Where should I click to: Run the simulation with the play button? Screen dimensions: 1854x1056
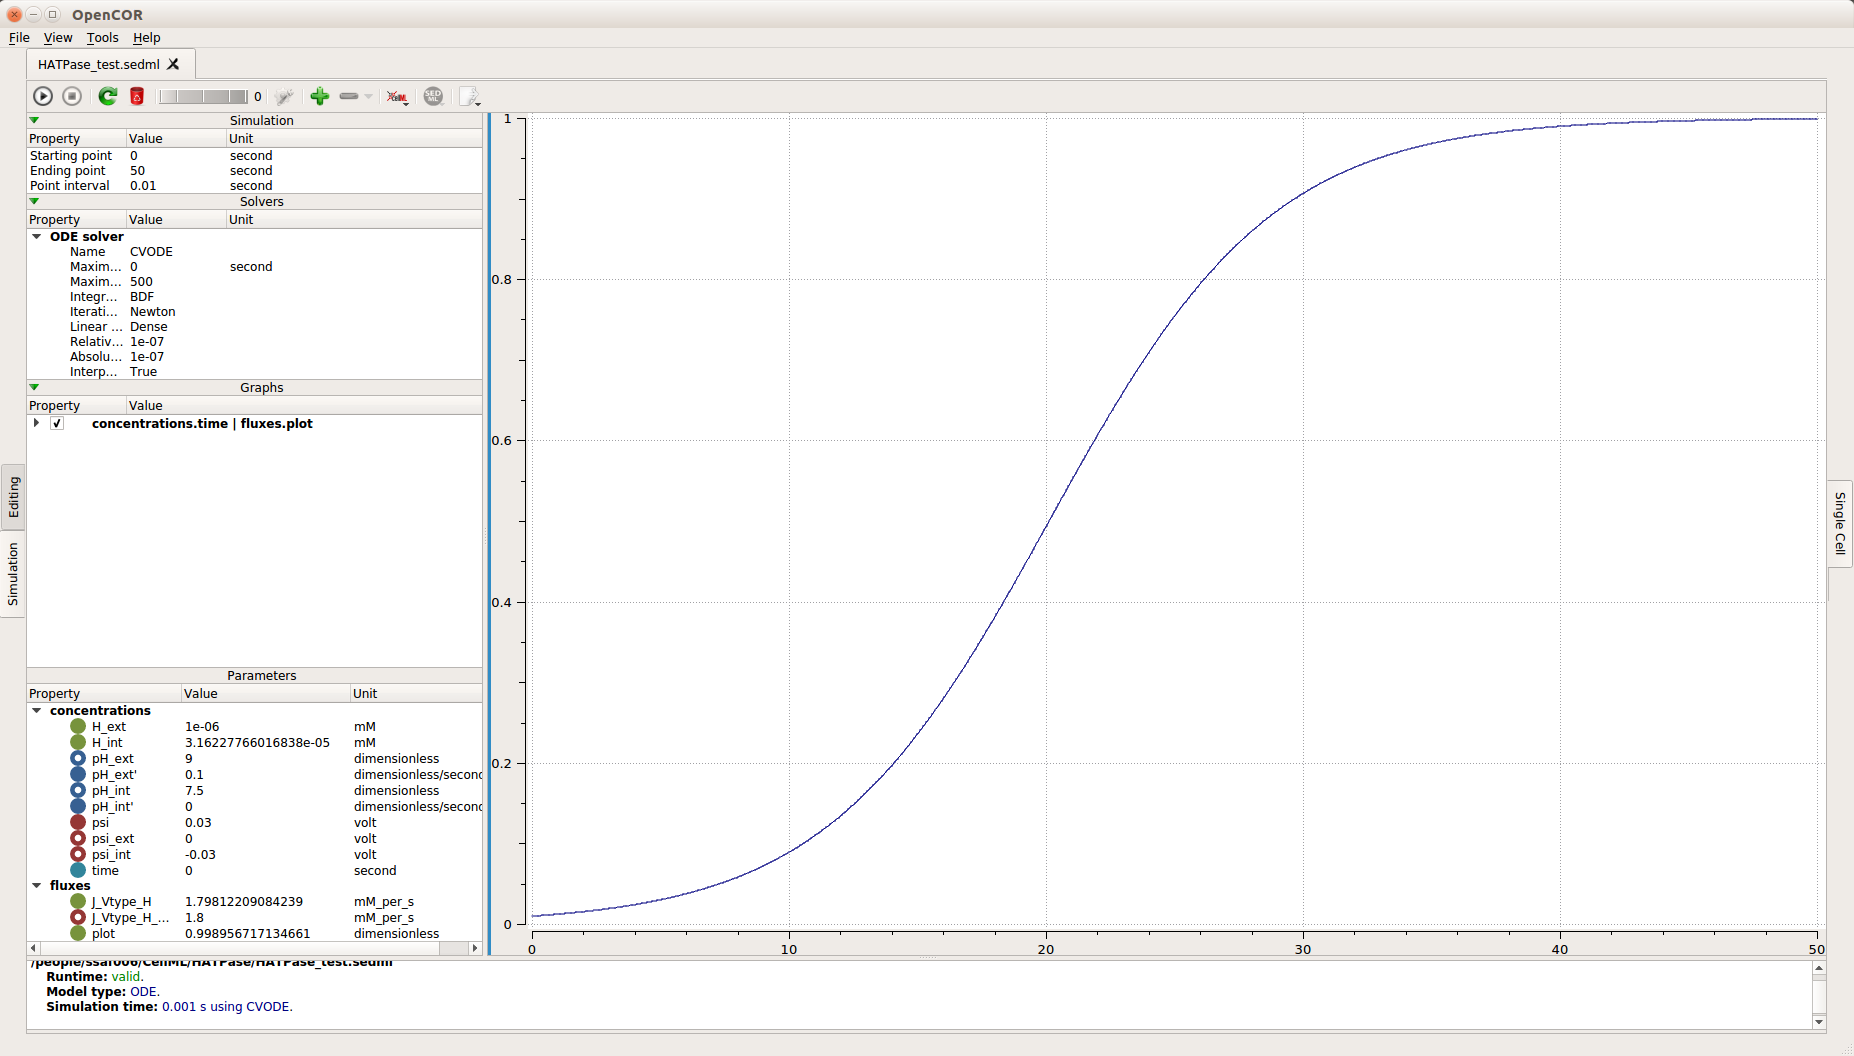click(x=43, y=96)
